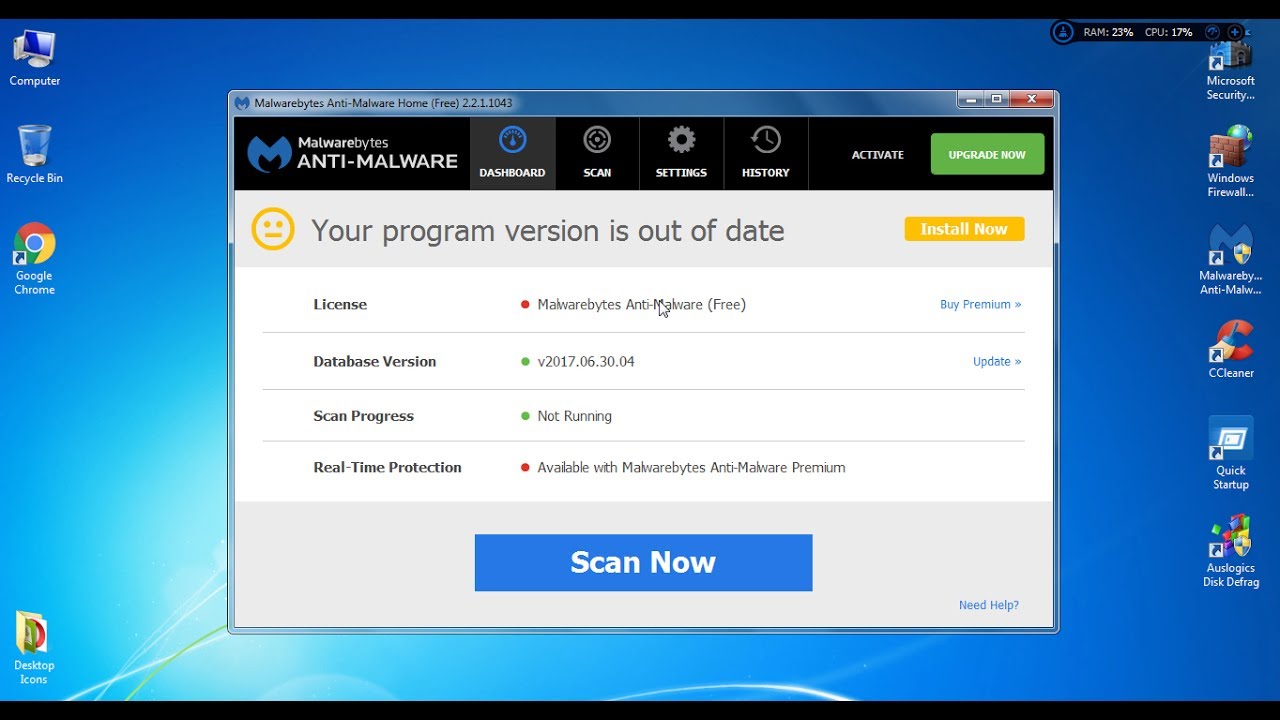Click the green Database Version status dot
This screenshot has height=720, width=1280.
525,362
